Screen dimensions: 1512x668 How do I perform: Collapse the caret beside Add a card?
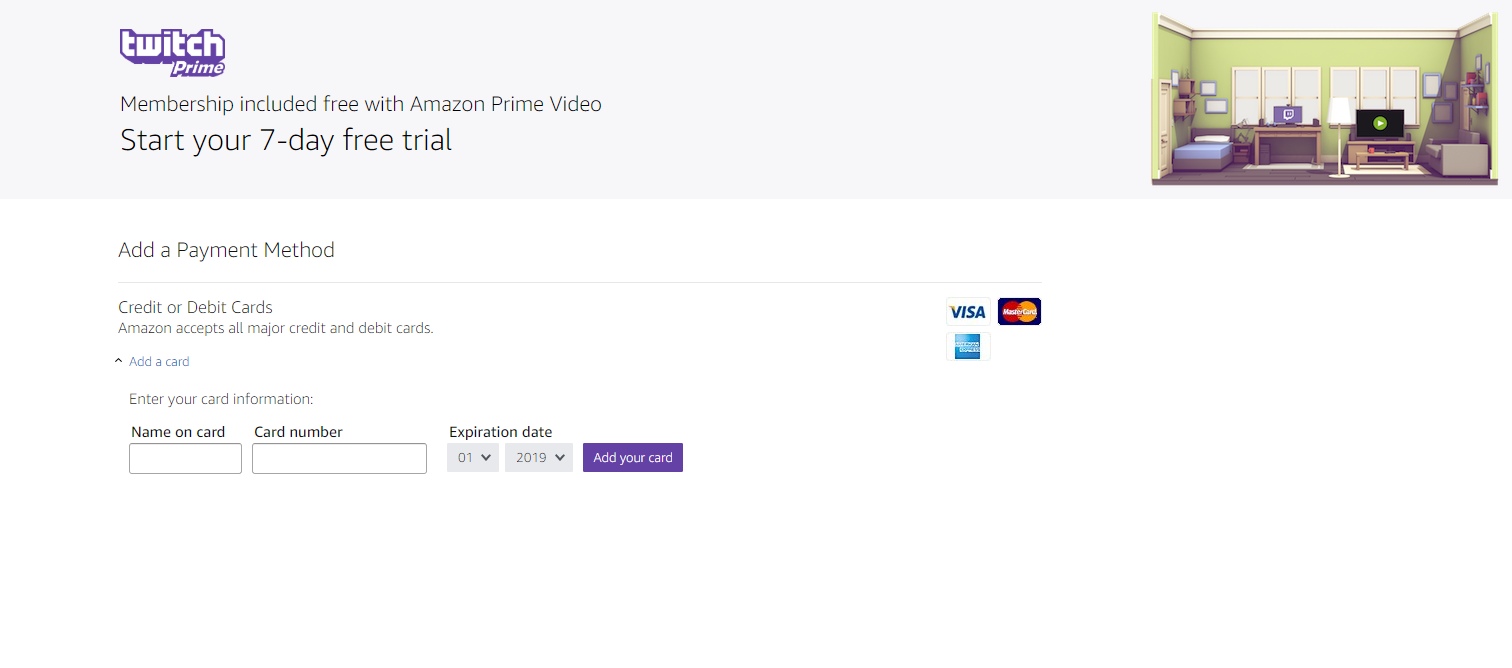pyautogui.click(x=119, y=361)
